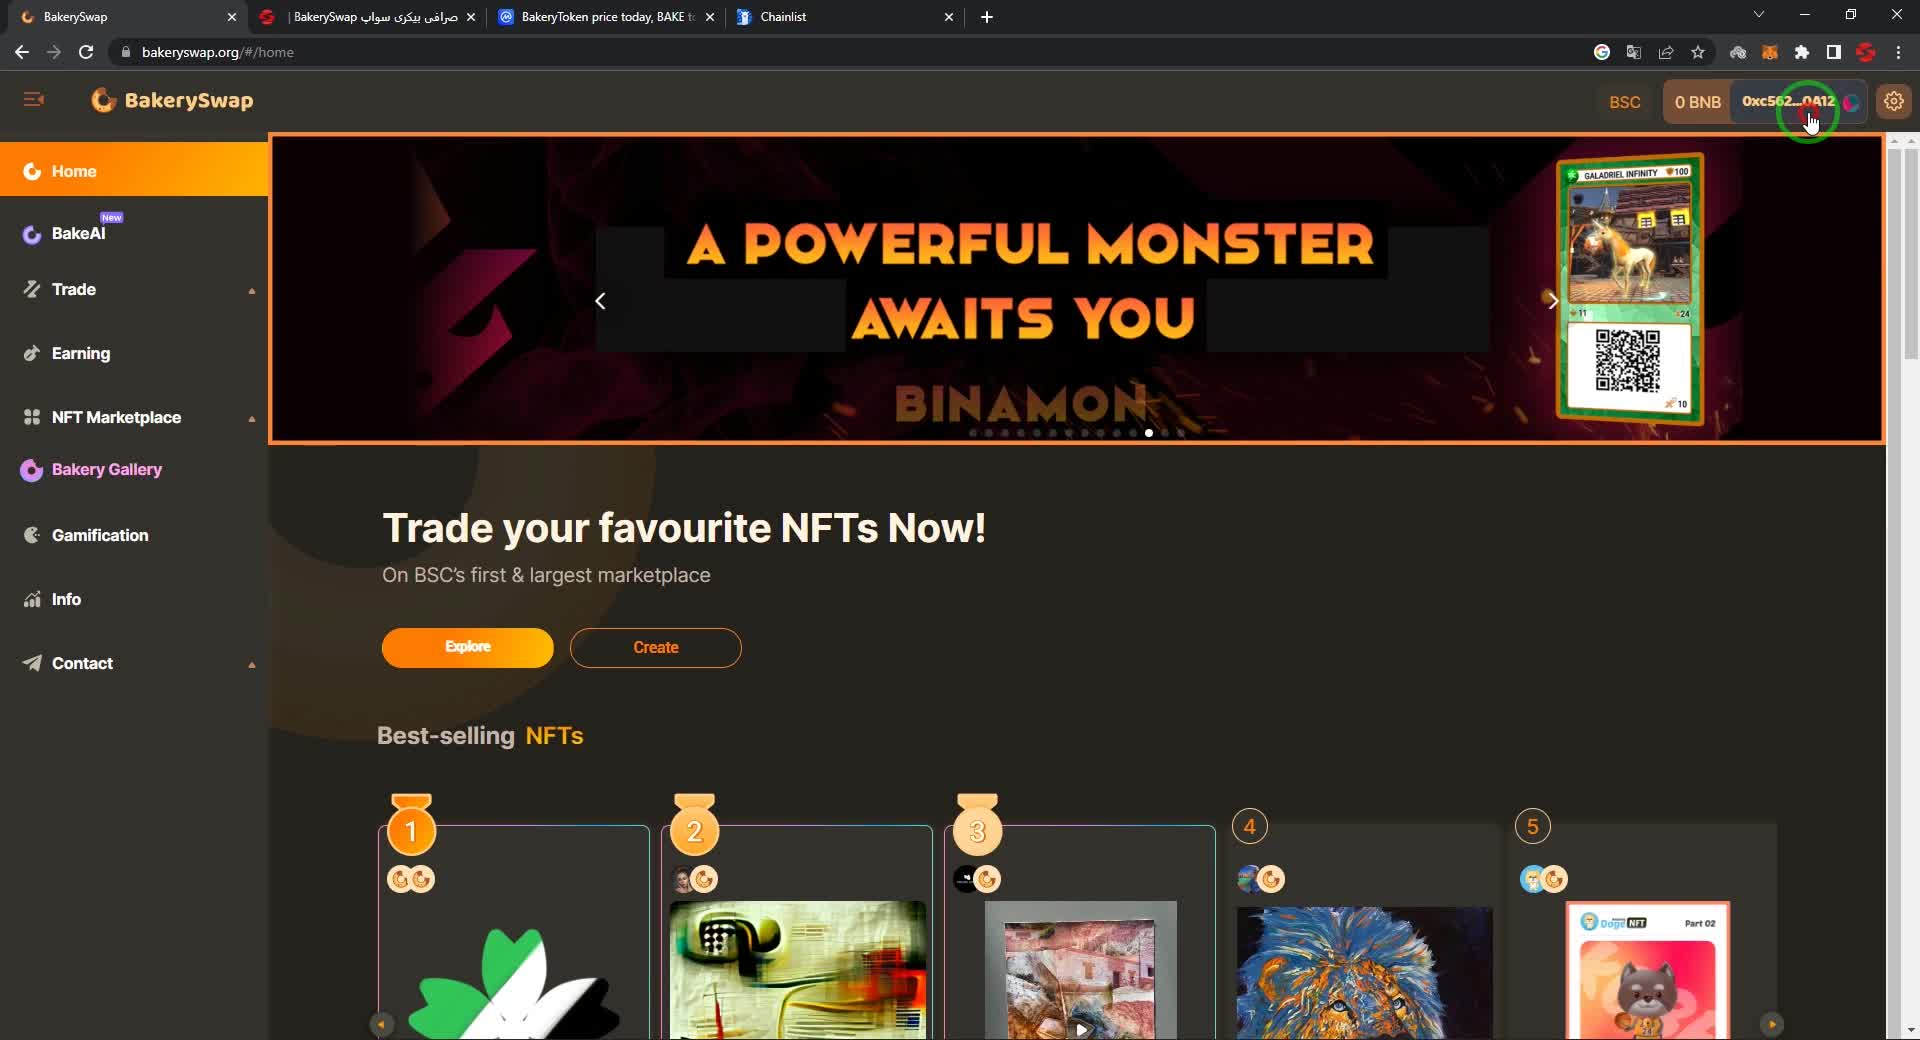The width and height of the screenshot is (1920, 1040).
Task: Show the next banner slide
Action: click(x=1552, y=301)
